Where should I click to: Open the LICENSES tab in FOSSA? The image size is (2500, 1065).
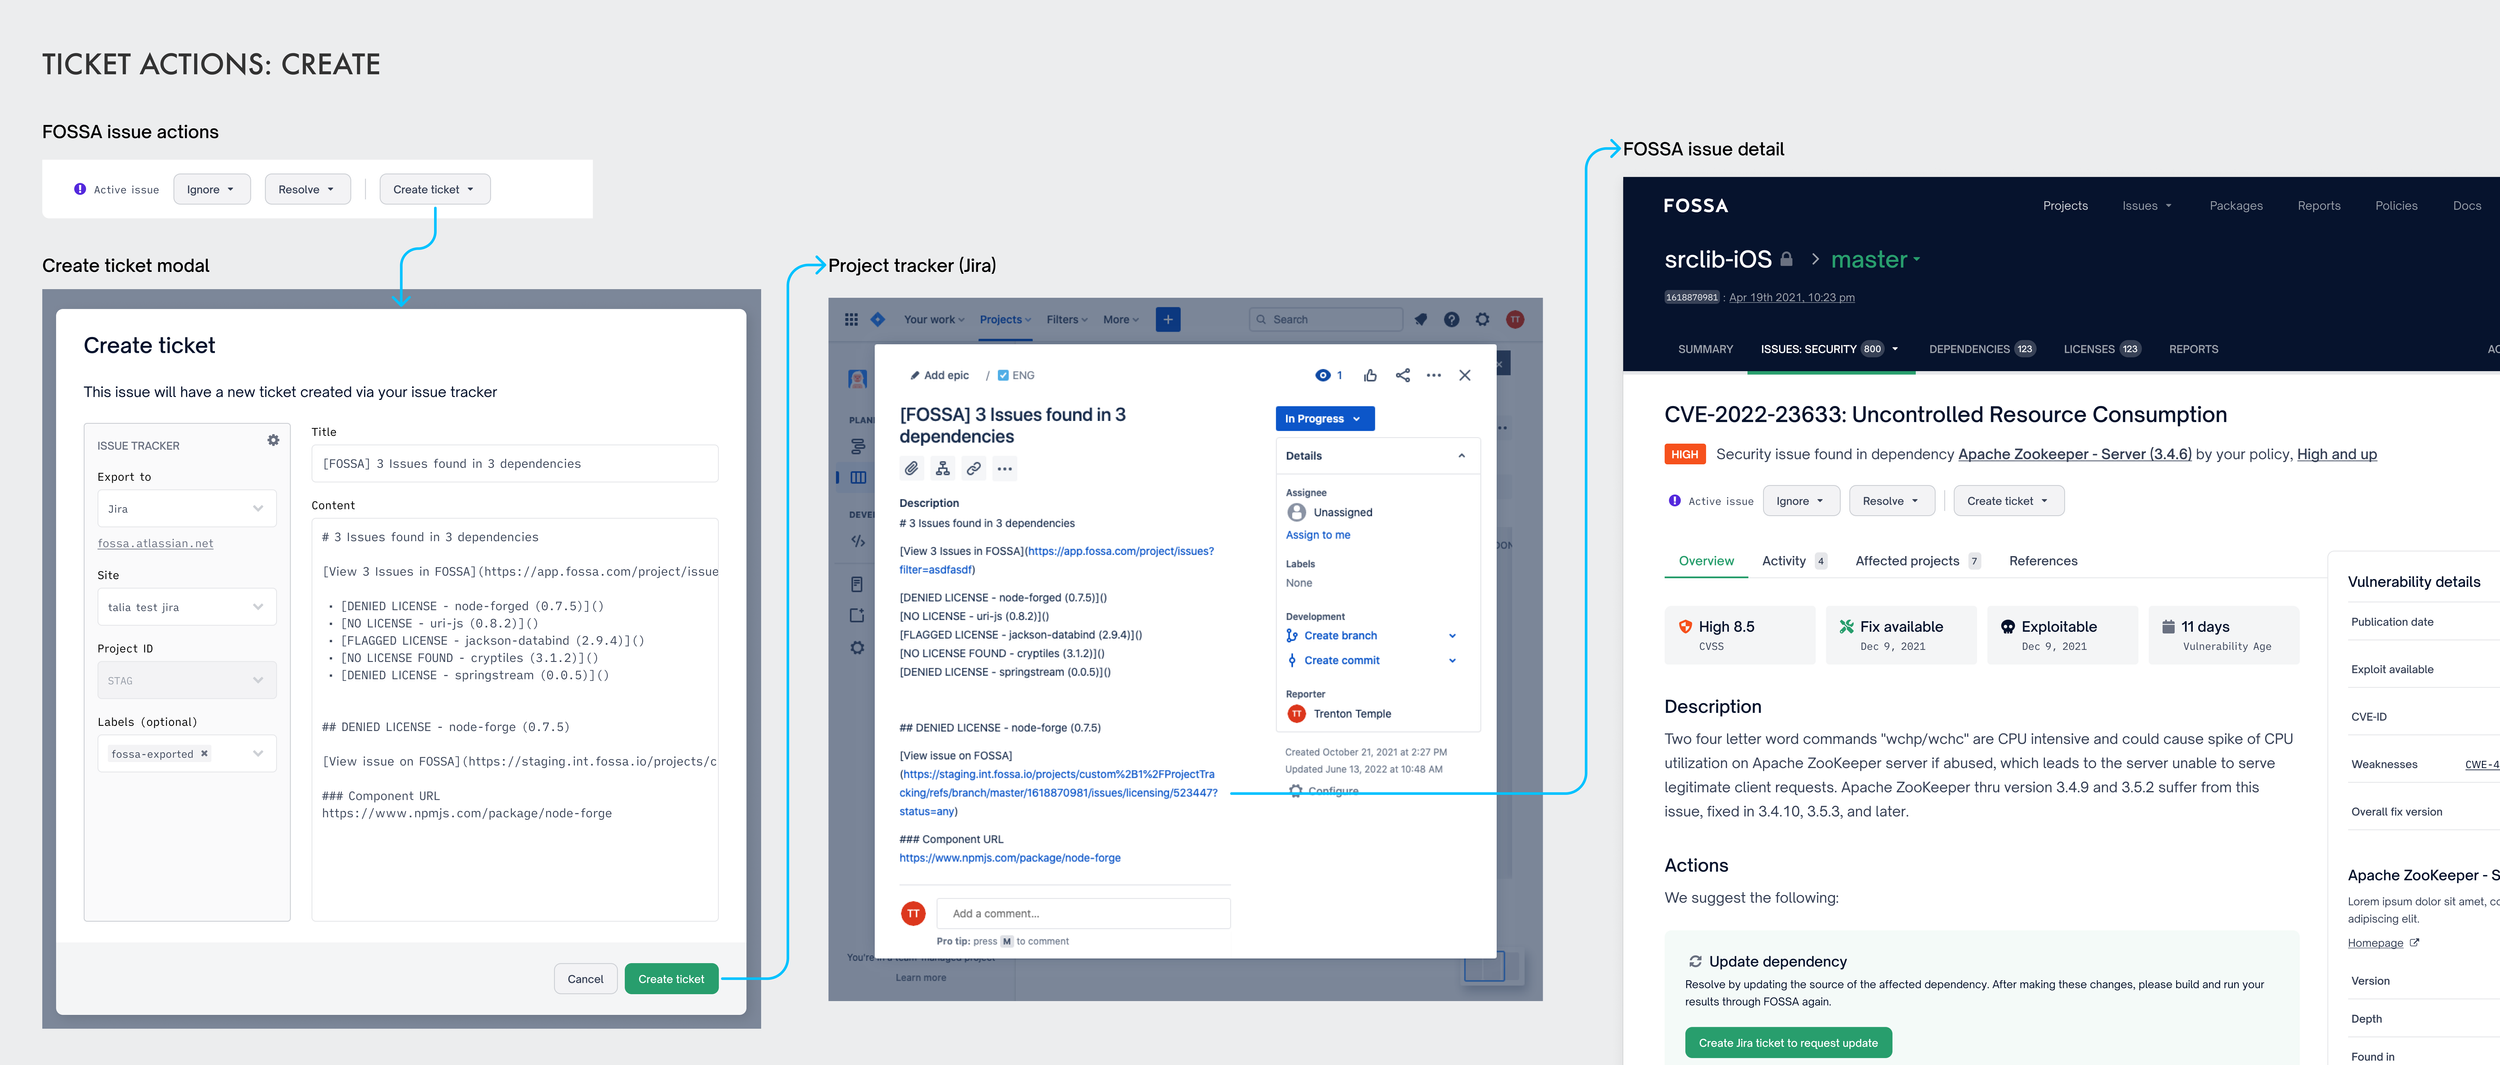pos(2101,349)
